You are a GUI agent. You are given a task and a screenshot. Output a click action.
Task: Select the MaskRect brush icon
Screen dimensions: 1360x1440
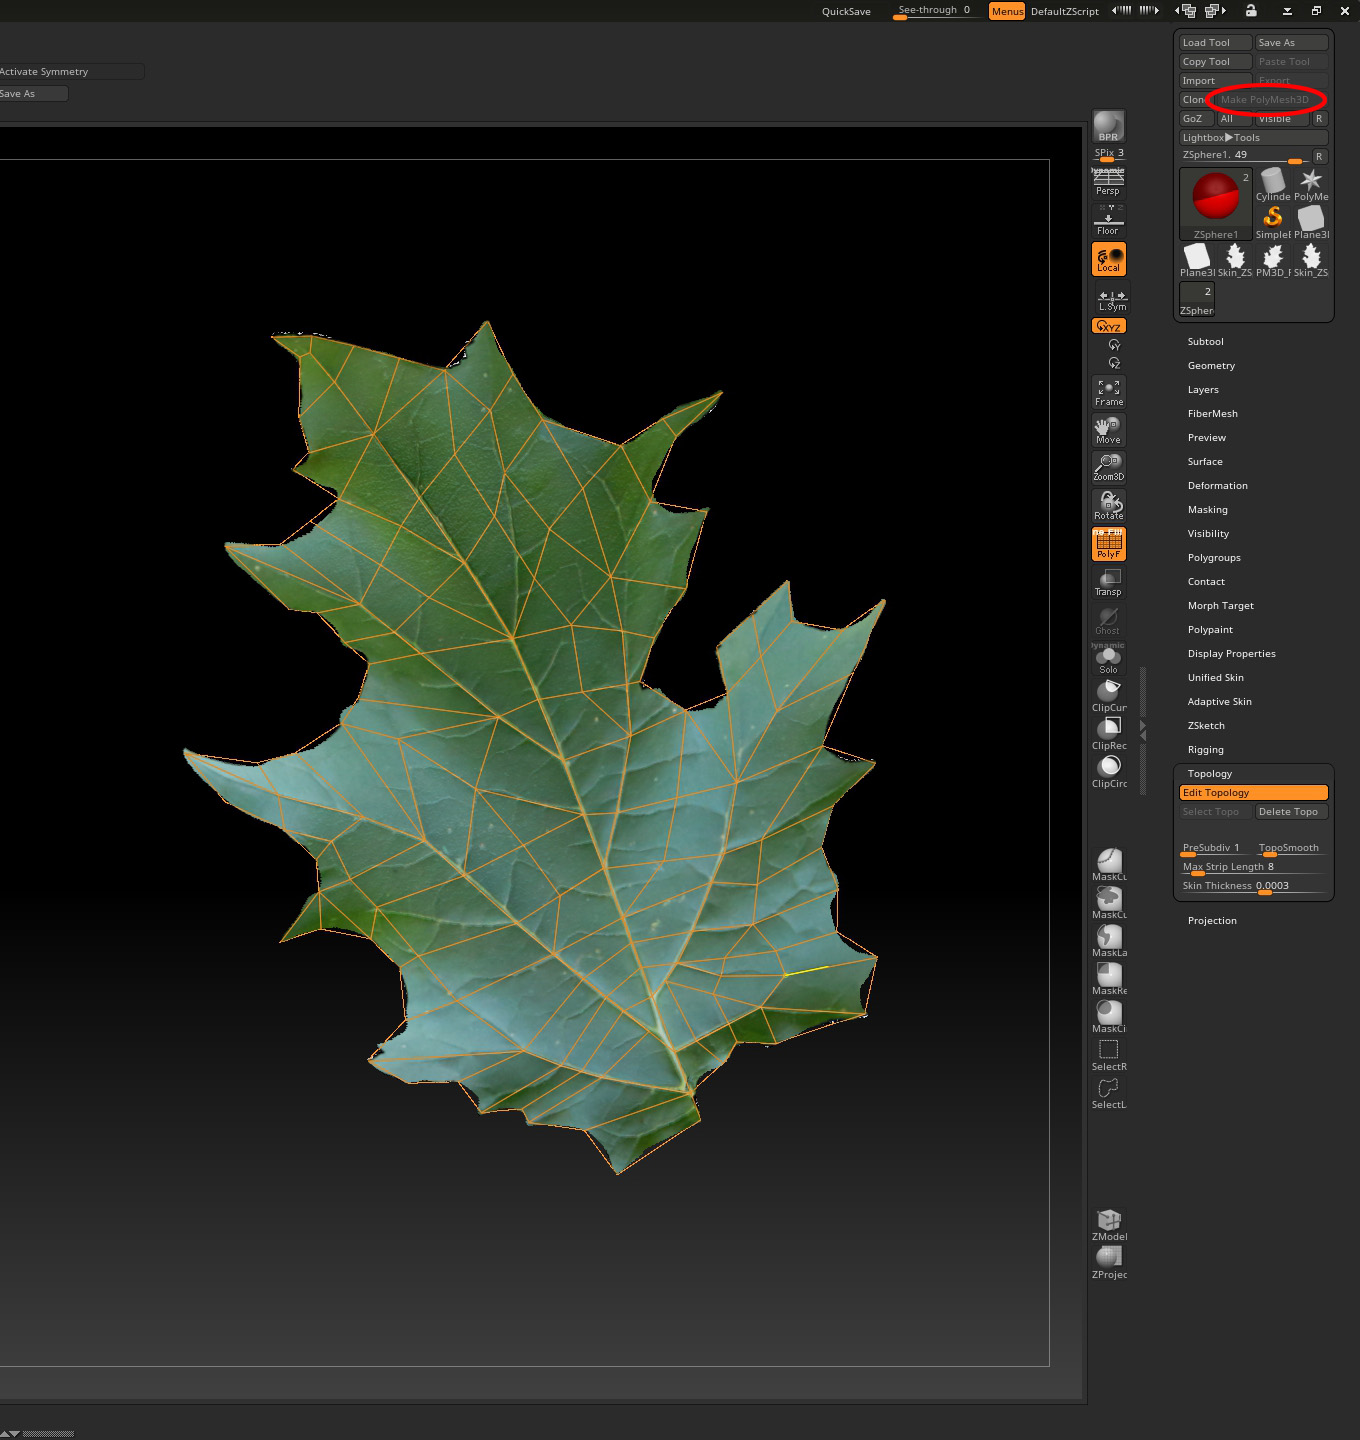[x=1109, y=979]
